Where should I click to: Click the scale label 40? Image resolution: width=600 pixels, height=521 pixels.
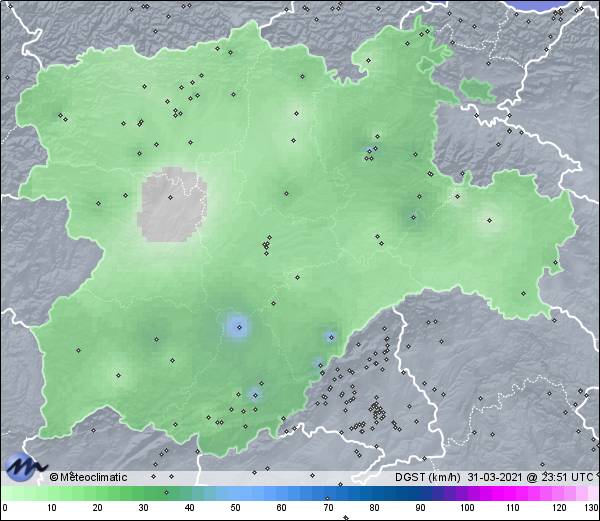189,508
